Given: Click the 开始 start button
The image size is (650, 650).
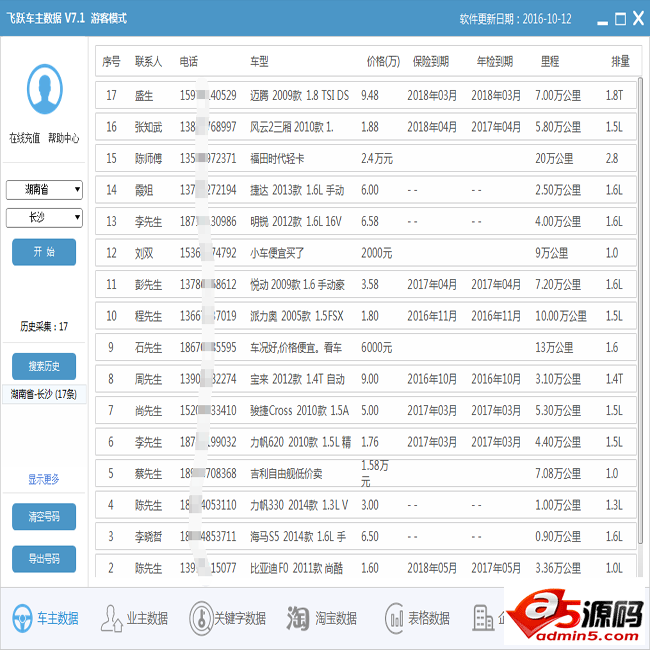Looking at the screenshot, I should point(44,252).
